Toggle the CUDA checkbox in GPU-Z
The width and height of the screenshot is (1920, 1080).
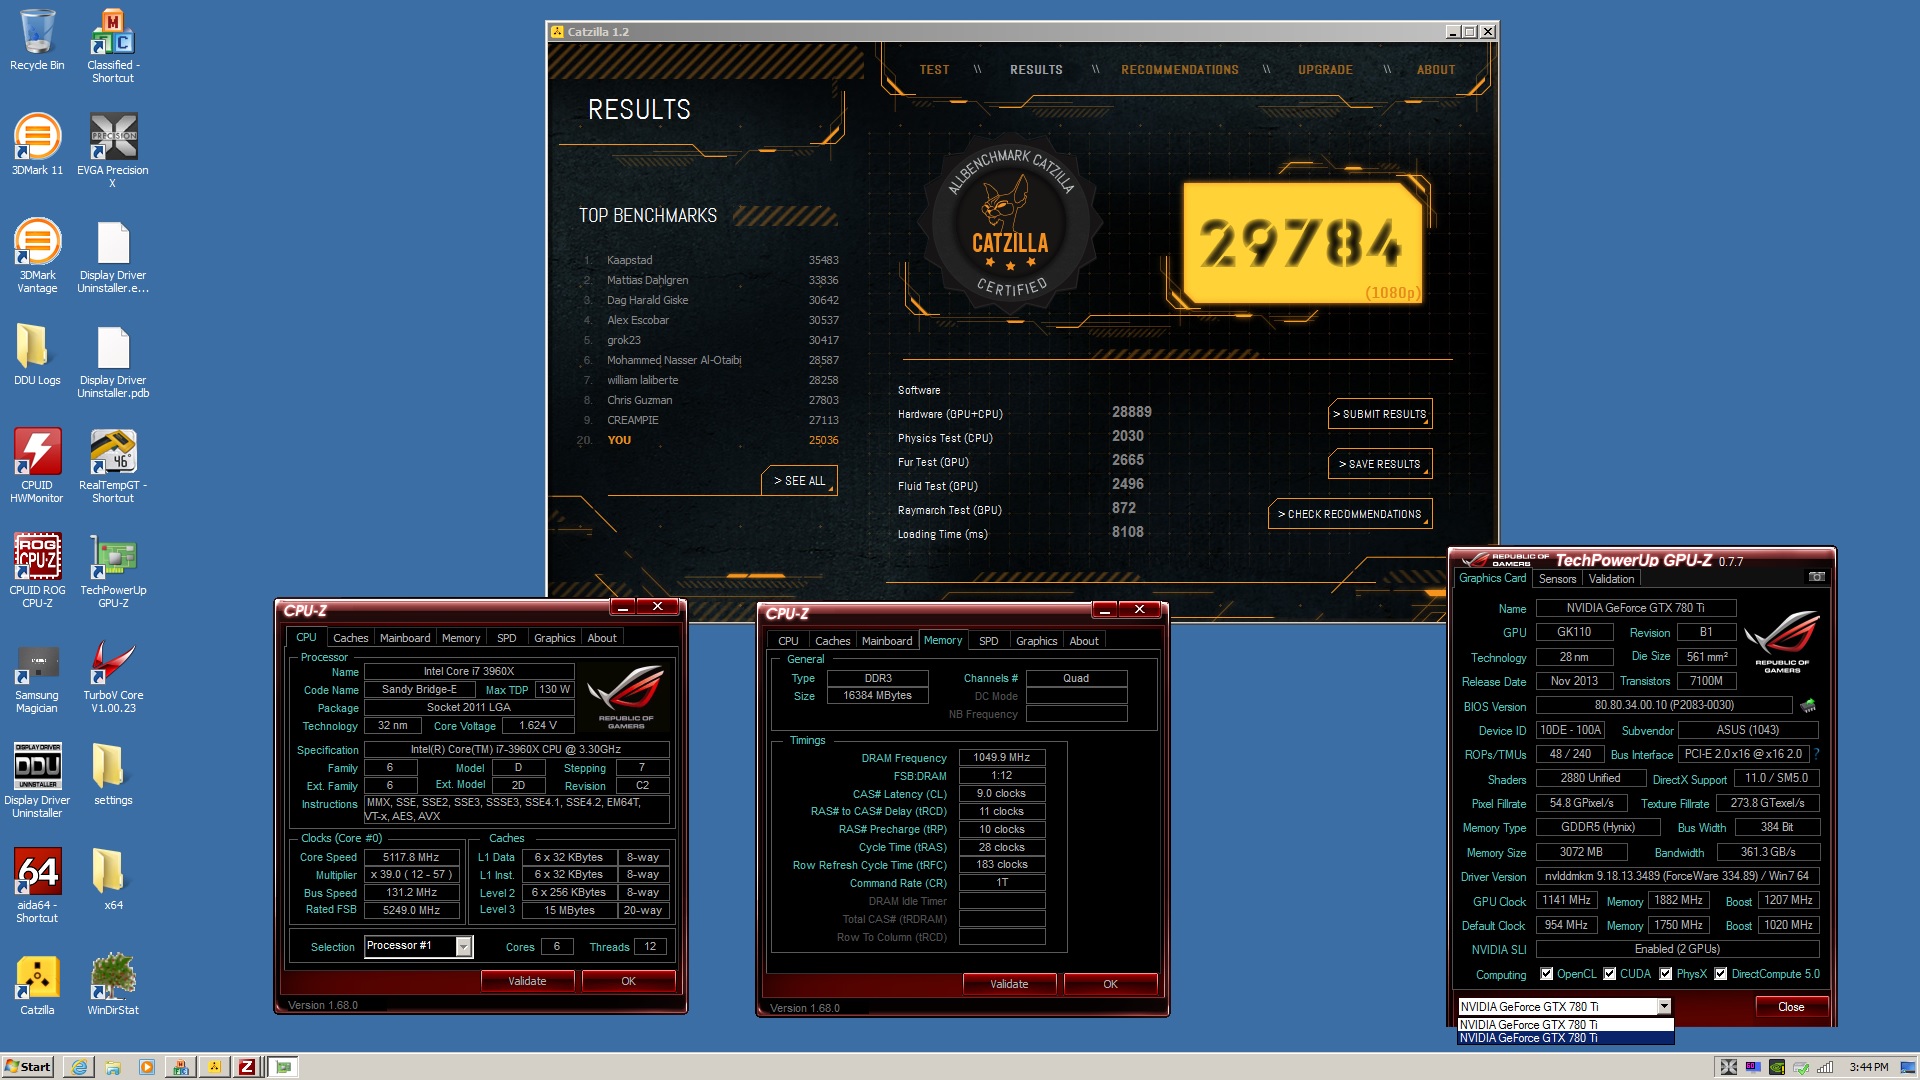[1610, 974]
